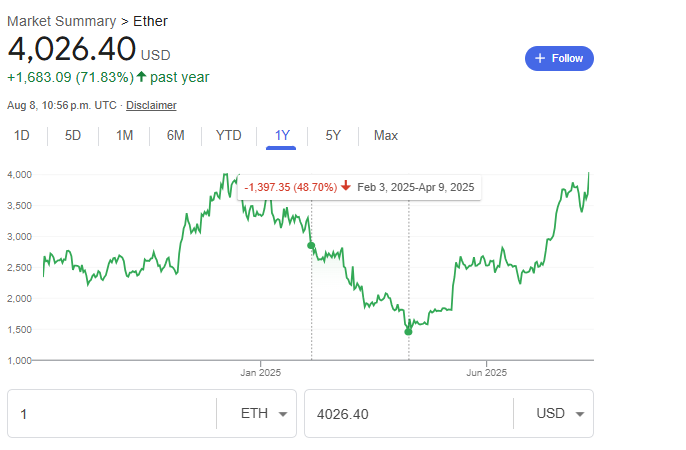Click the 1,500 y-axis label
686x450 pixels.
tap(20, 329)
